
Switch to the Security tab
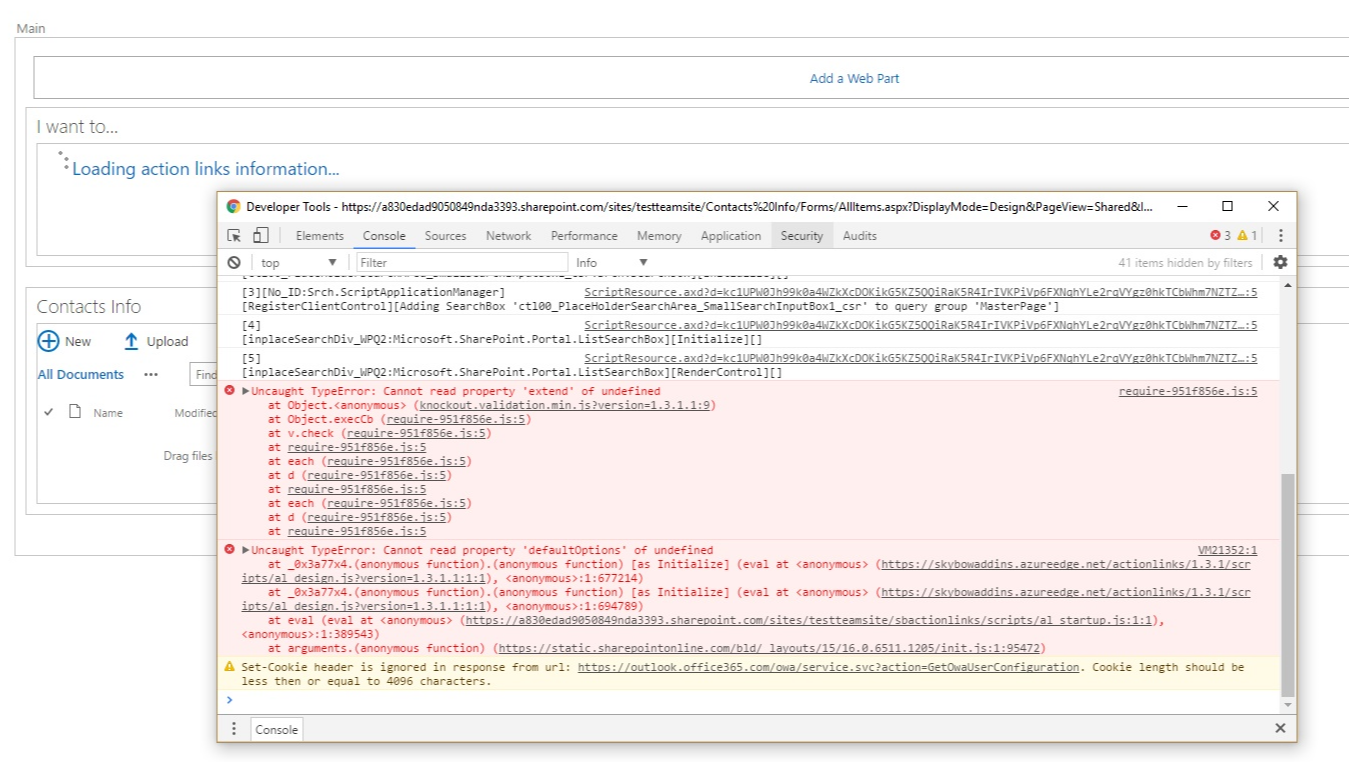[802, 236]
